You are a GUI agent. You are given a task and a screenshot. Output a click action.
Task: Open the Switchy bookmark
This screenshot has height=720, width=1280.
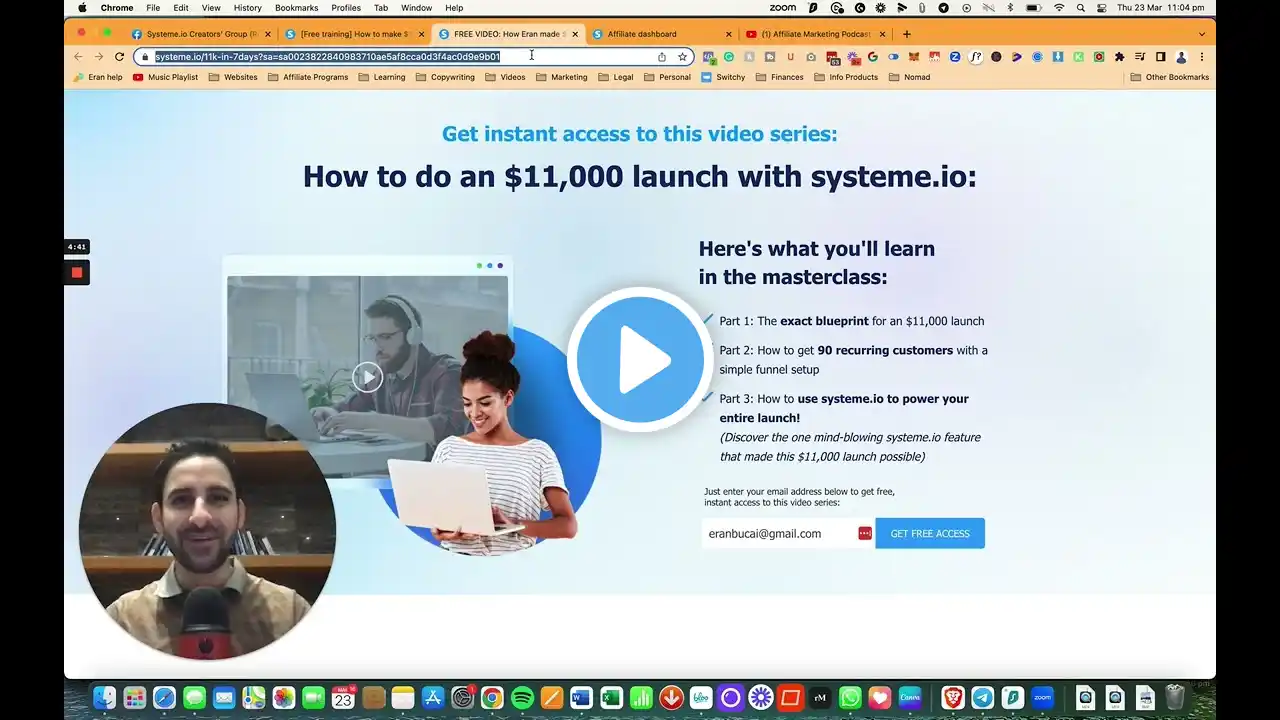(723, 77)
